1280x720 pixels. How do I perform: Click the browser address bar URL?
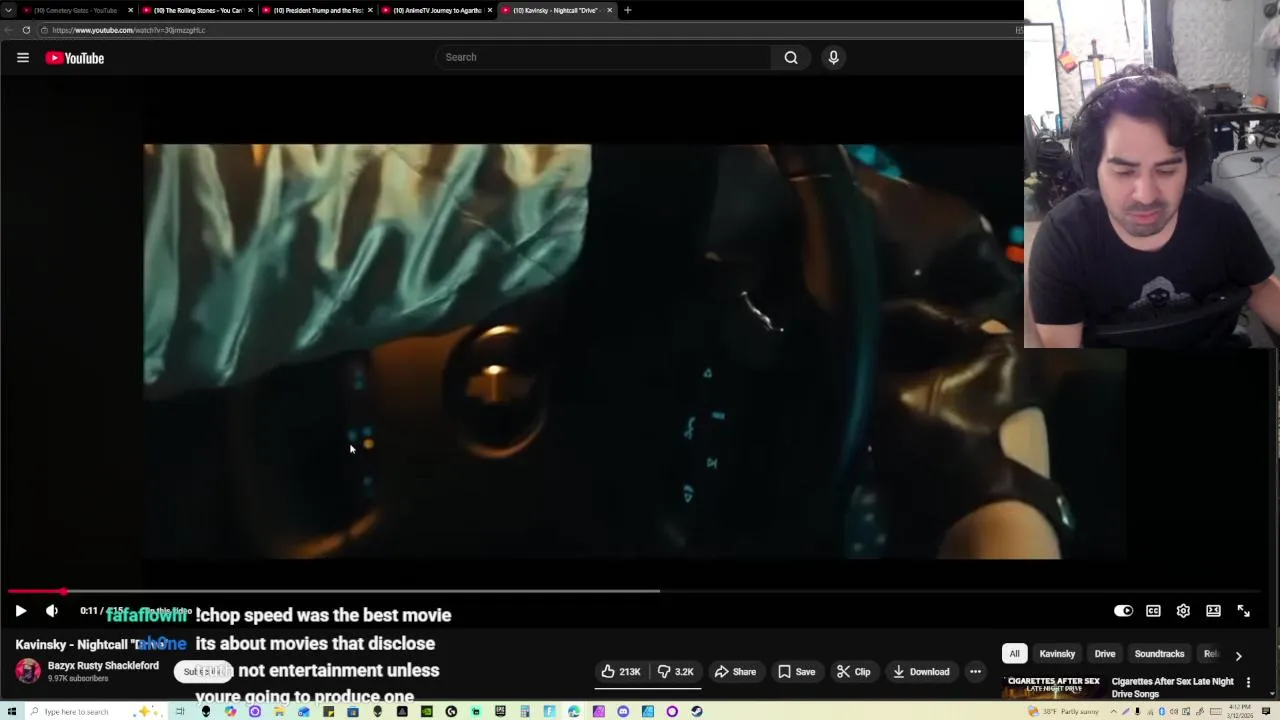[x=128, y=30]
